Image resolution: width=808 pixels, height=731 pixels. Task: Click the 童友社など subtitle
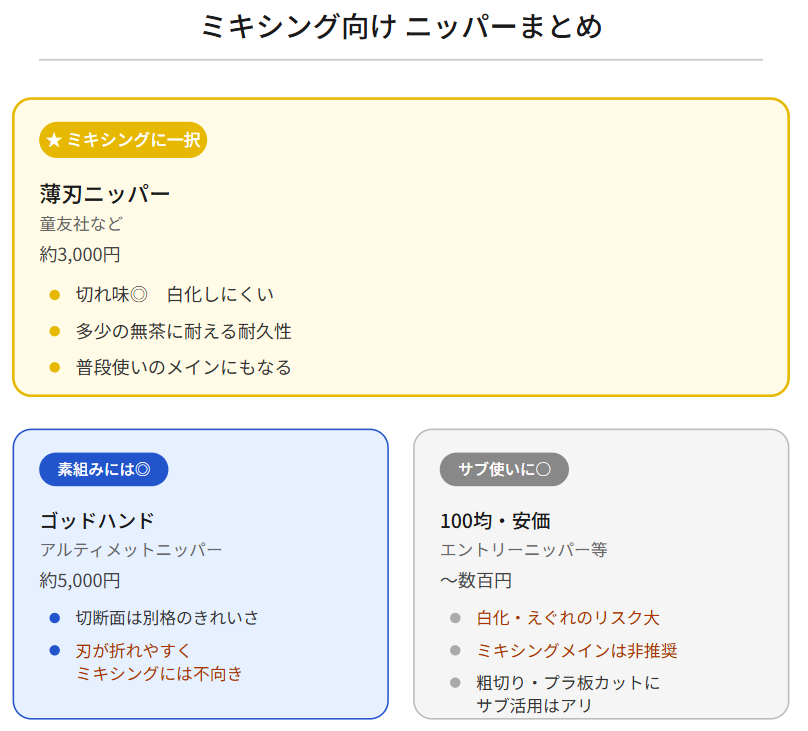click(x=81, y=224)
